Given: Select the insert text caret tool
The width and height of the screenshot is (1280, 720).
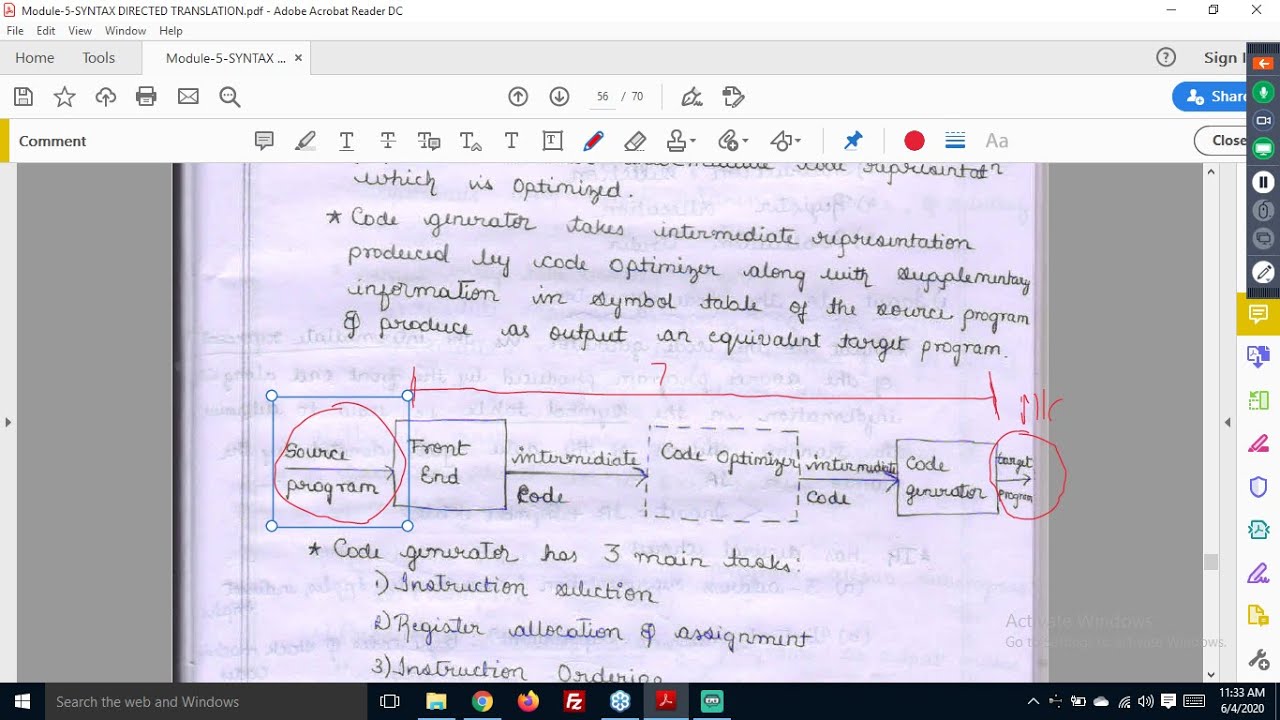Looking at the screenshot, I should coord(470,141).
